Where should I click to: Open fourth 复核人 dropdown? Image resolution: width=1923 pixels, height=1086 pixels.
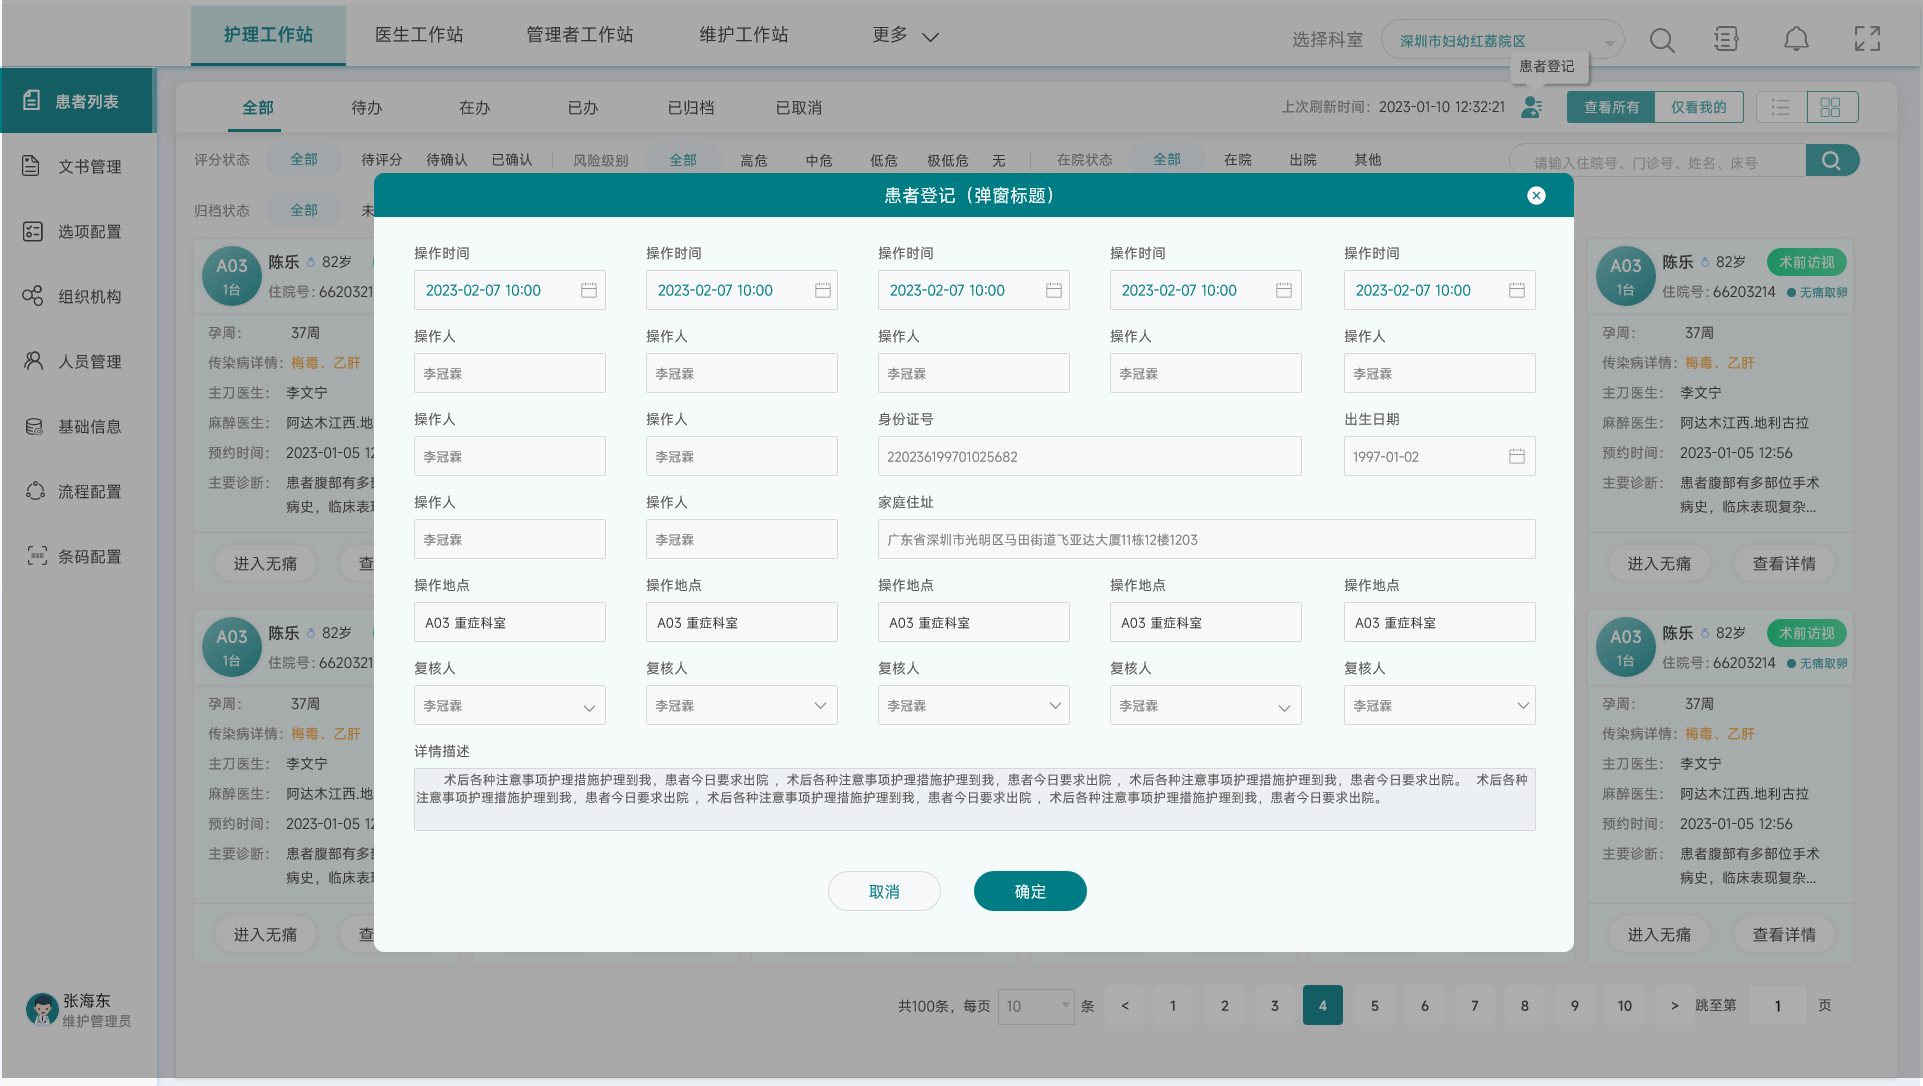click(x=1205, y=705)
